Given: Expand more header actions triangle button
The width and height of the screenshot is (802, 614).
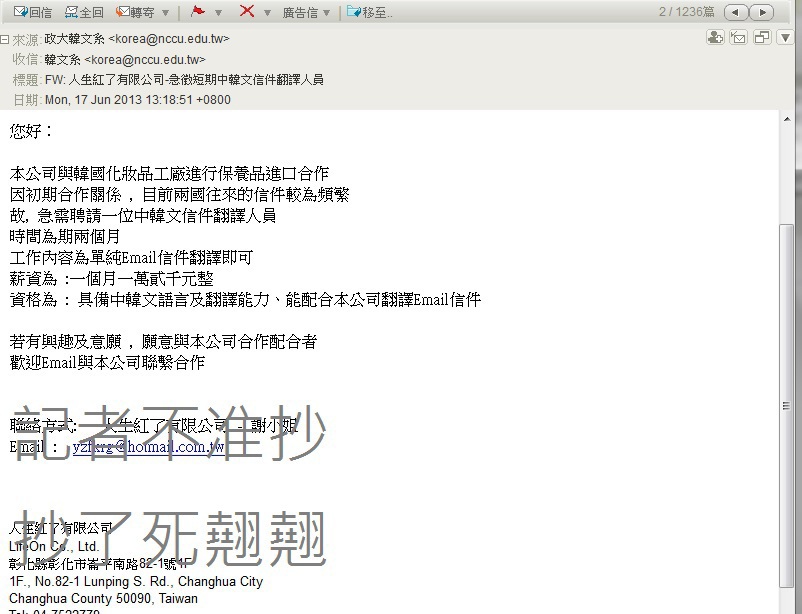Looking at the screenshot, I should (785, 37).
